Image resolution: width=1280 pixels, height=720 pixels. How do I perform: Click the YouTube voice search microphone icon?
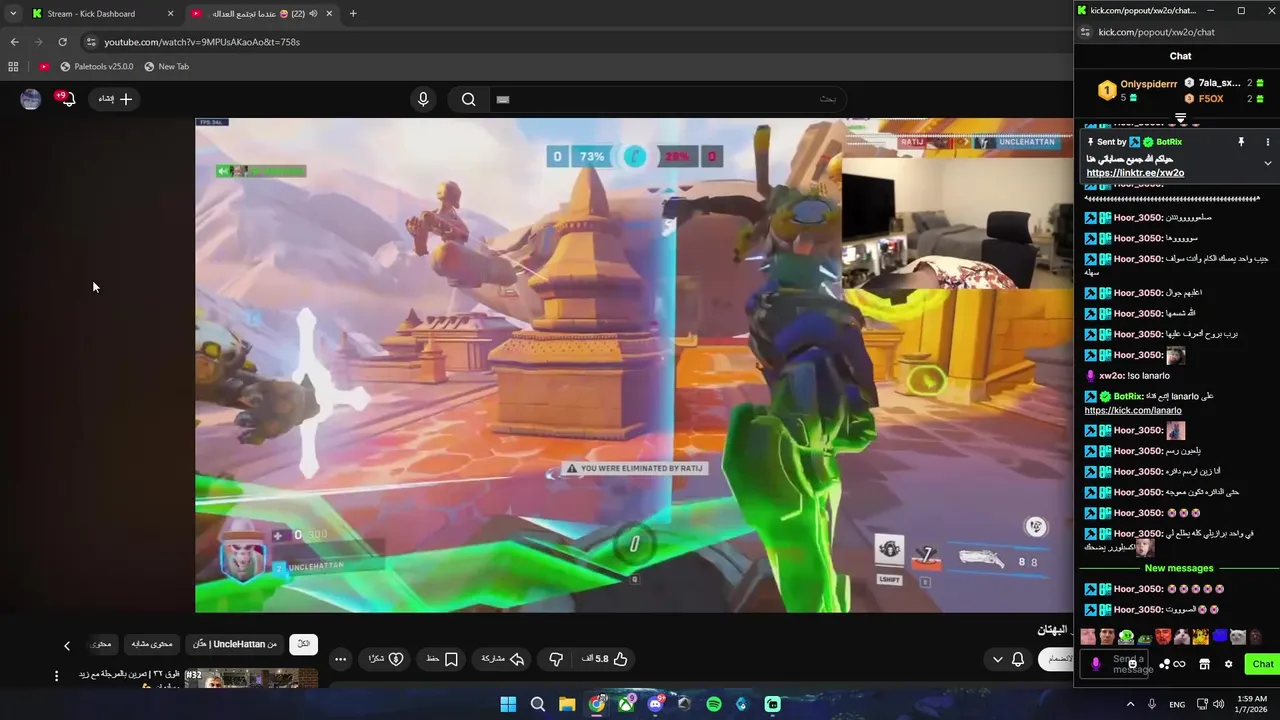423,99
